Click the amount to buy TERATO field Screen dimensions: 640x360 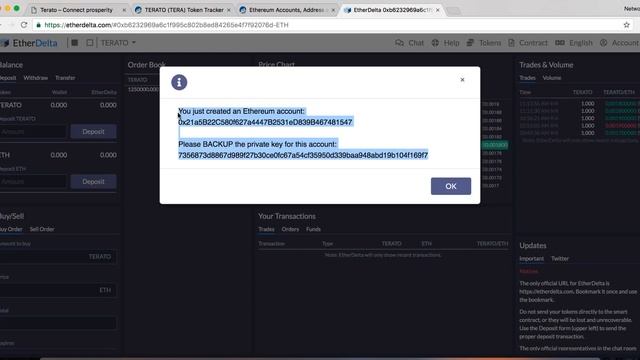[58, 257]
